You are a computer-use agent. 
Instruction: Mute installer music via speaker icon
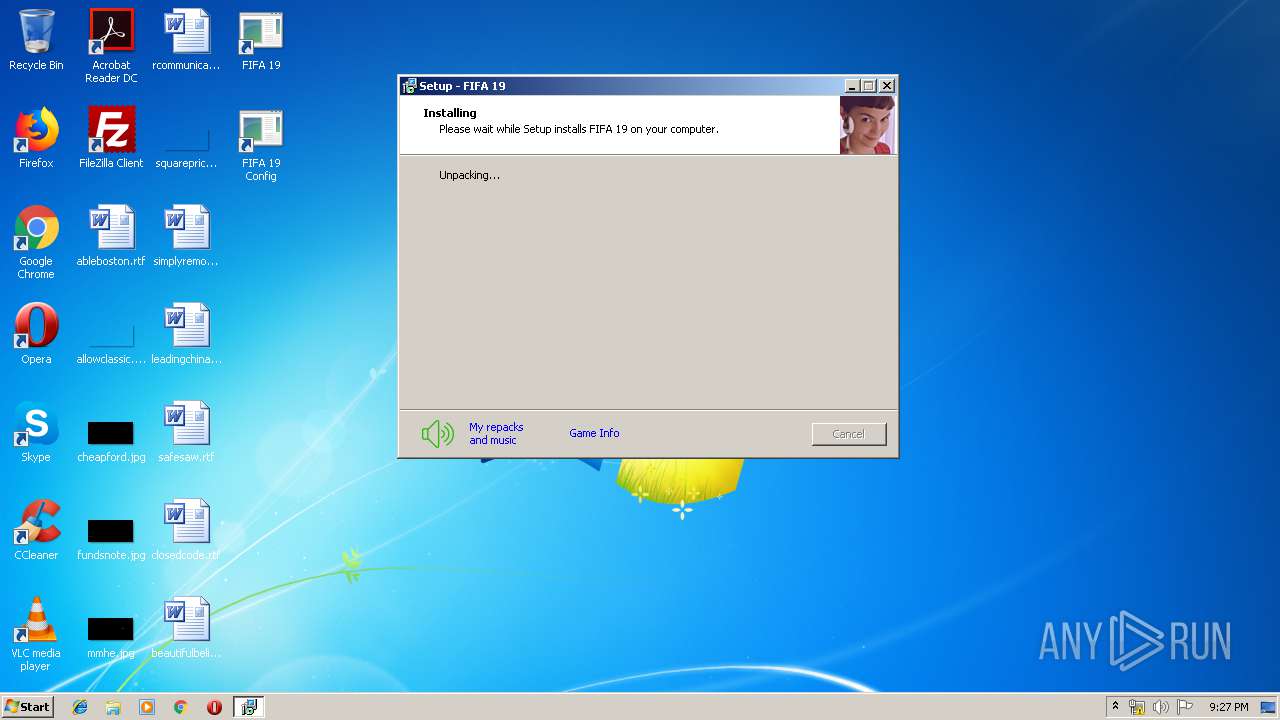(x=438, y=433)
